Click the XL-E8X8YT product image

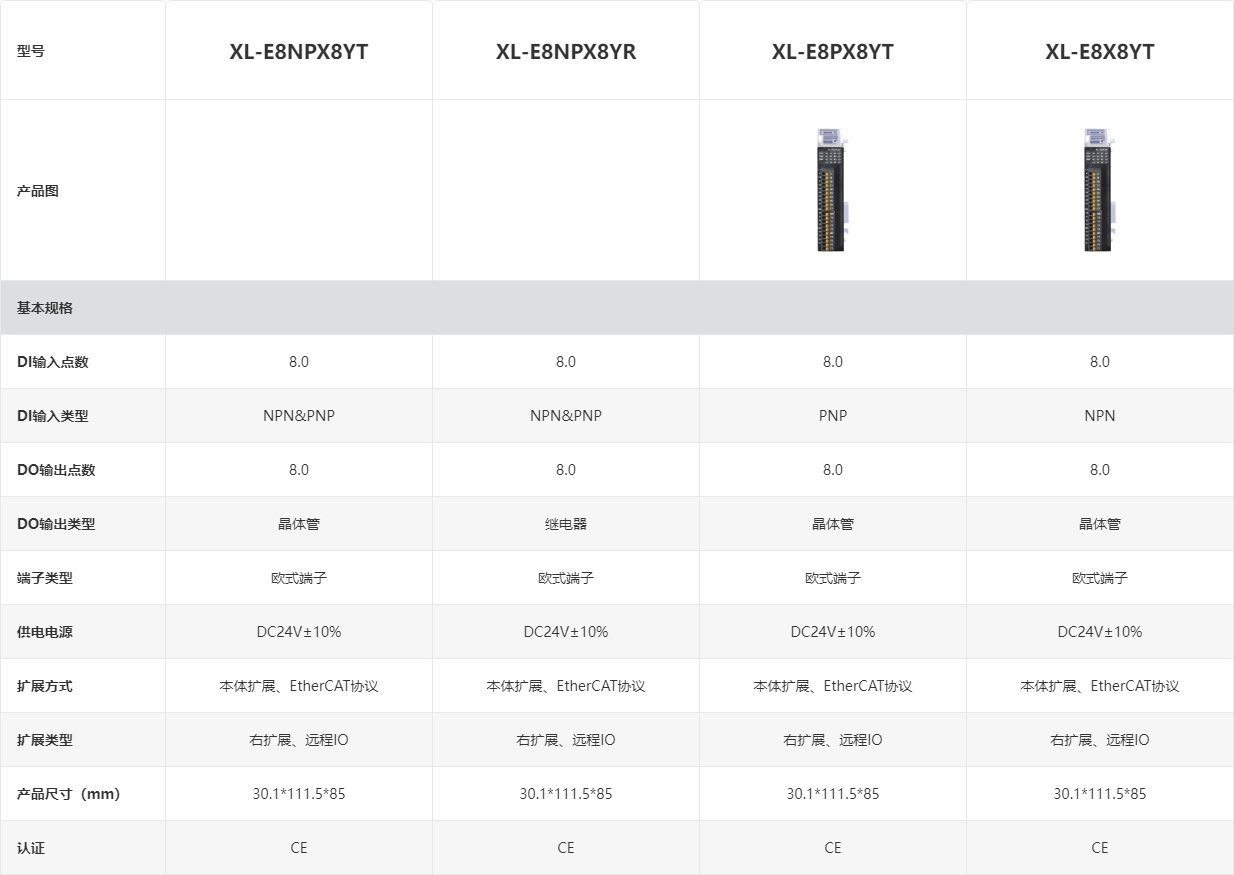(1099, 190)
